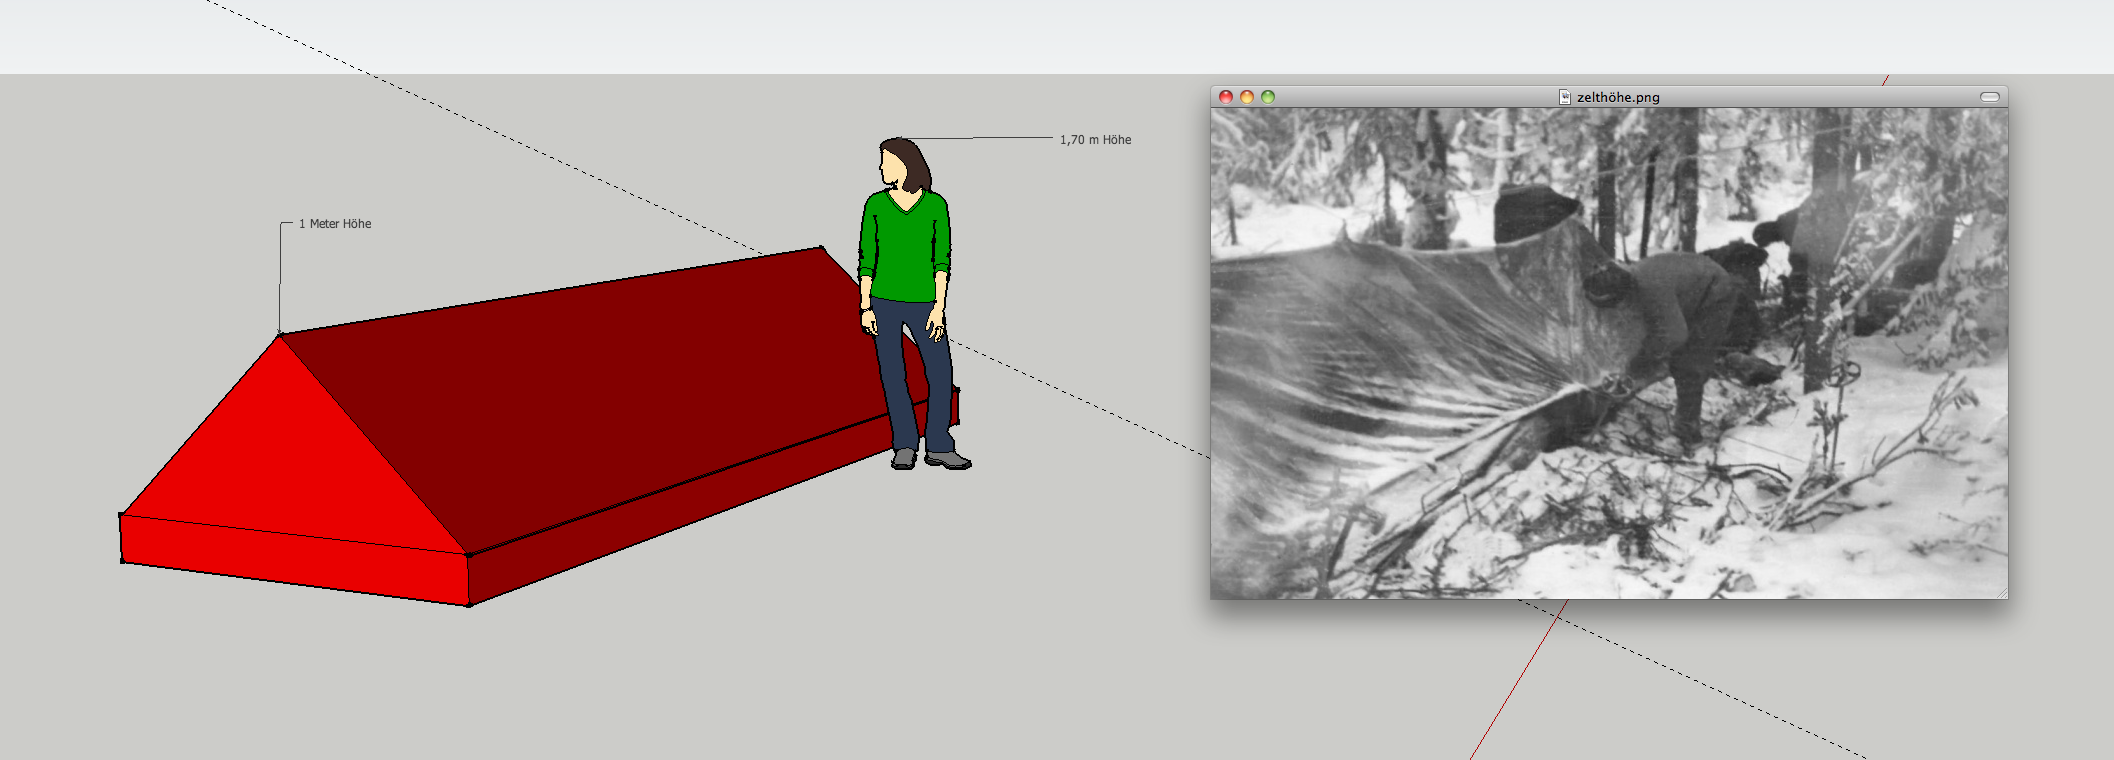Minimize the zelthöhe.png window with yellow button

pos(1247,97)
